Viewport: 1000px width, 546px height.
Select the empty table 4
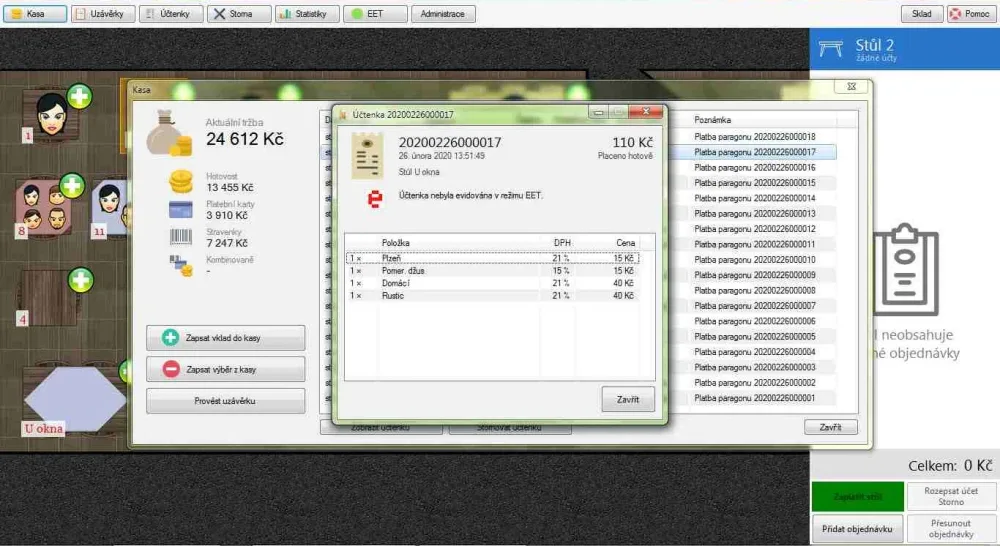[50, 297]
